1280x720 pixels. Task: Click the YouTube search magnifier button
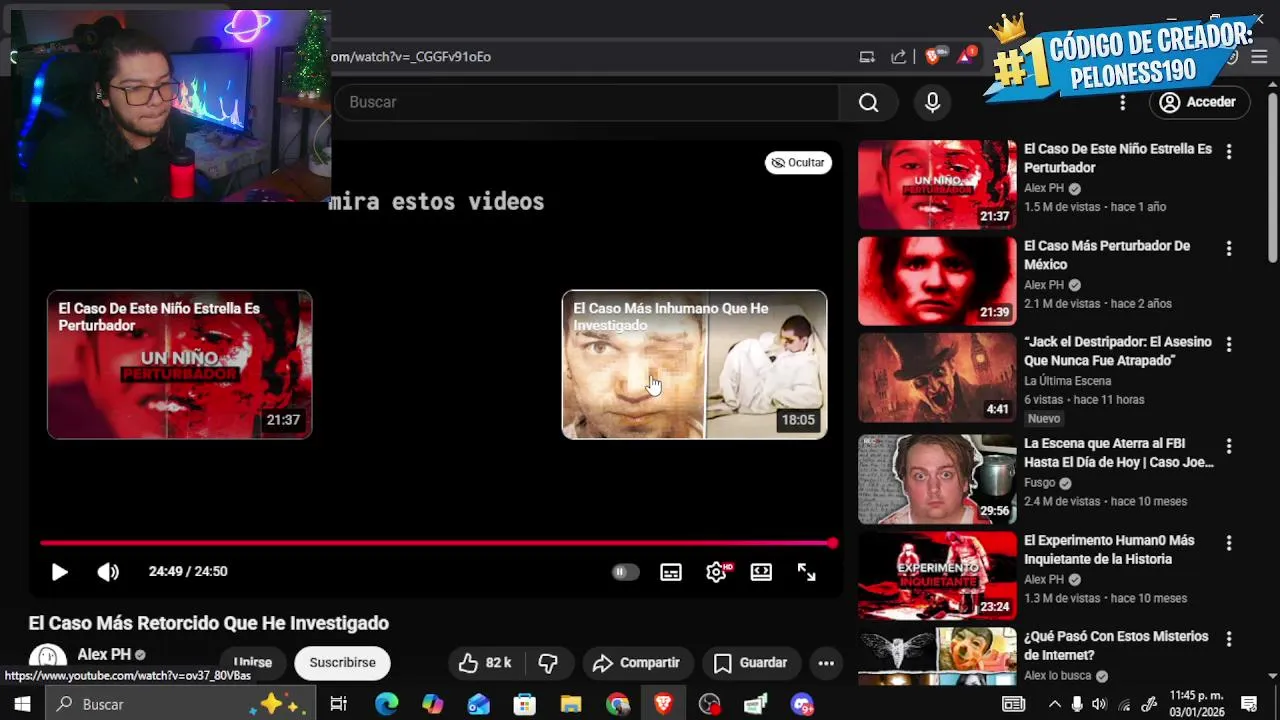click(869, 102)
